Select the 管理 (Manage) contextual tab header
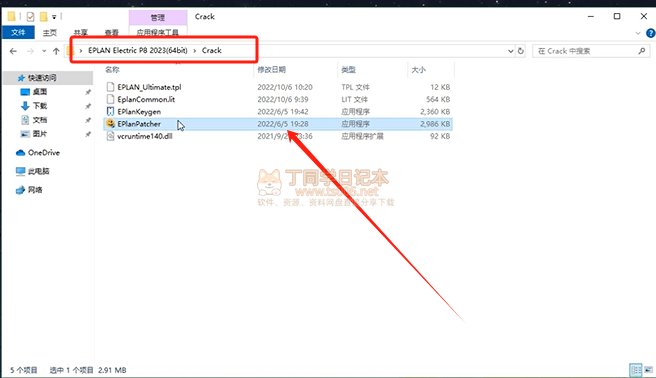 pos(158,18)
